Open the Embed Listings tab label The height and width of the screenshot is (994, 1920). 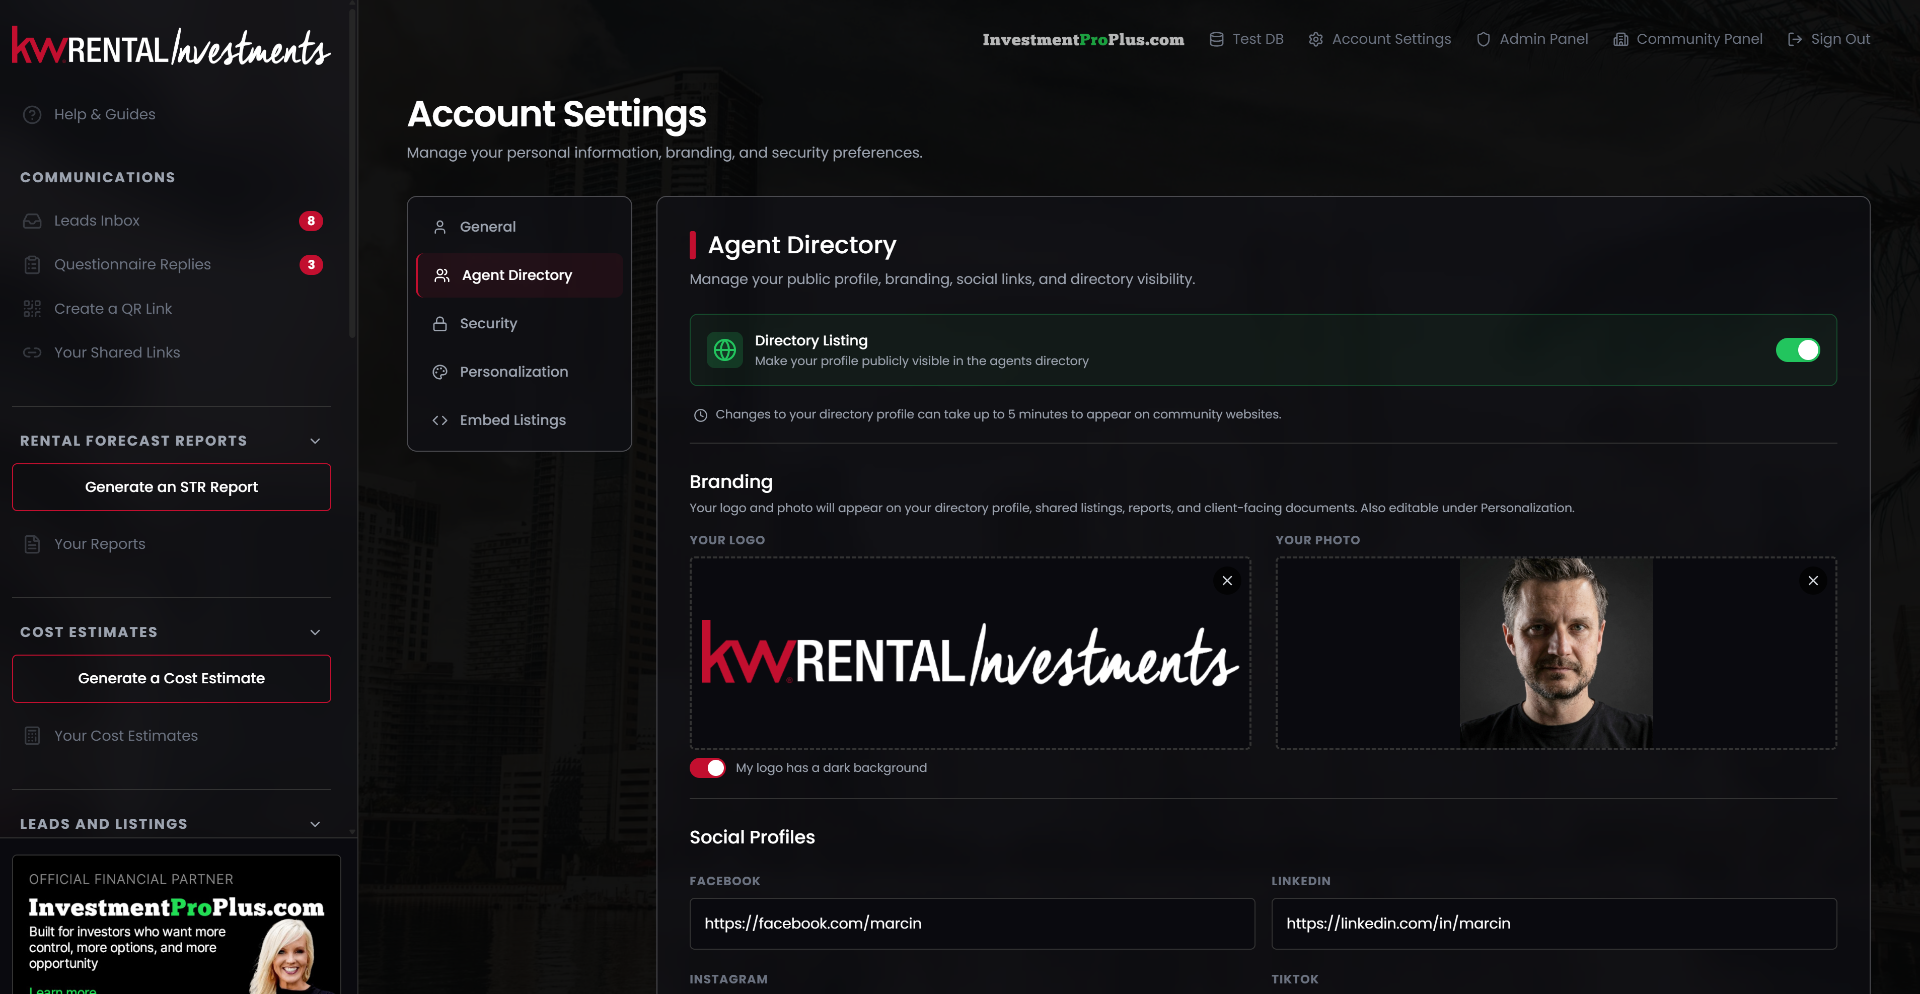[x=513, y=420]
